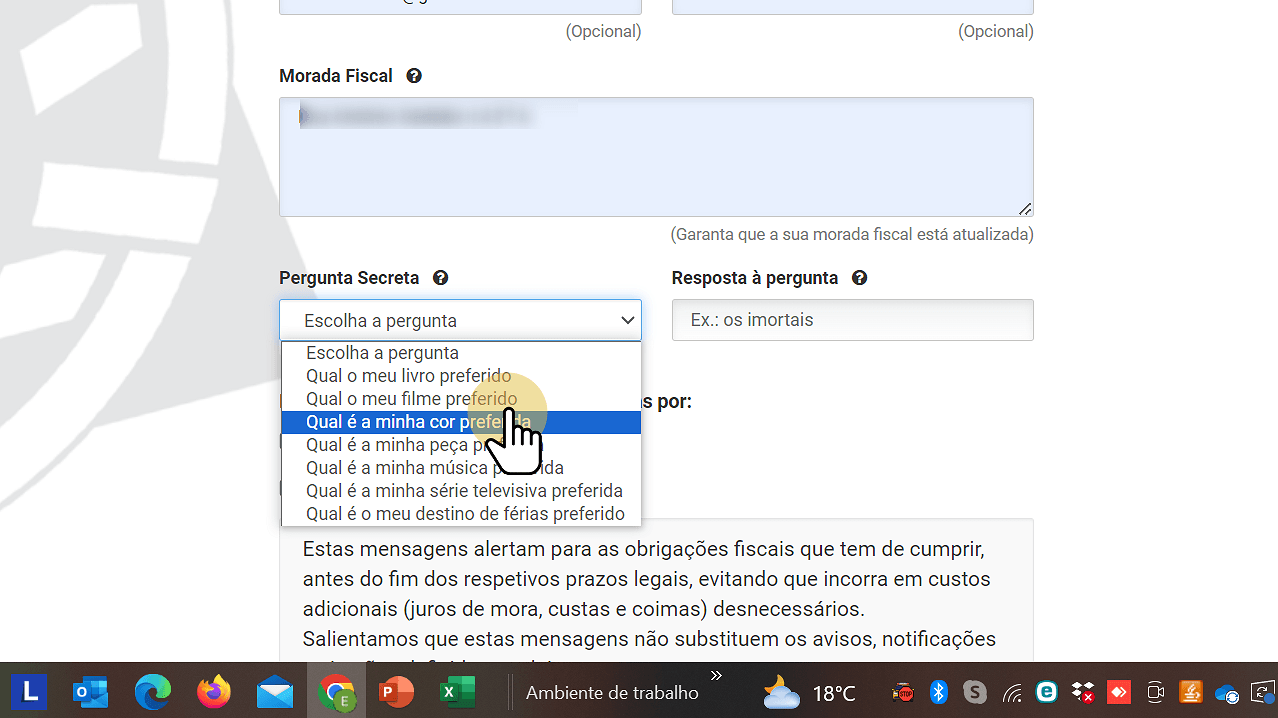This screenshot has width=1278, height=718.
Task: Click the Resposta à pergunta input field
Action: tap(852, 319)
